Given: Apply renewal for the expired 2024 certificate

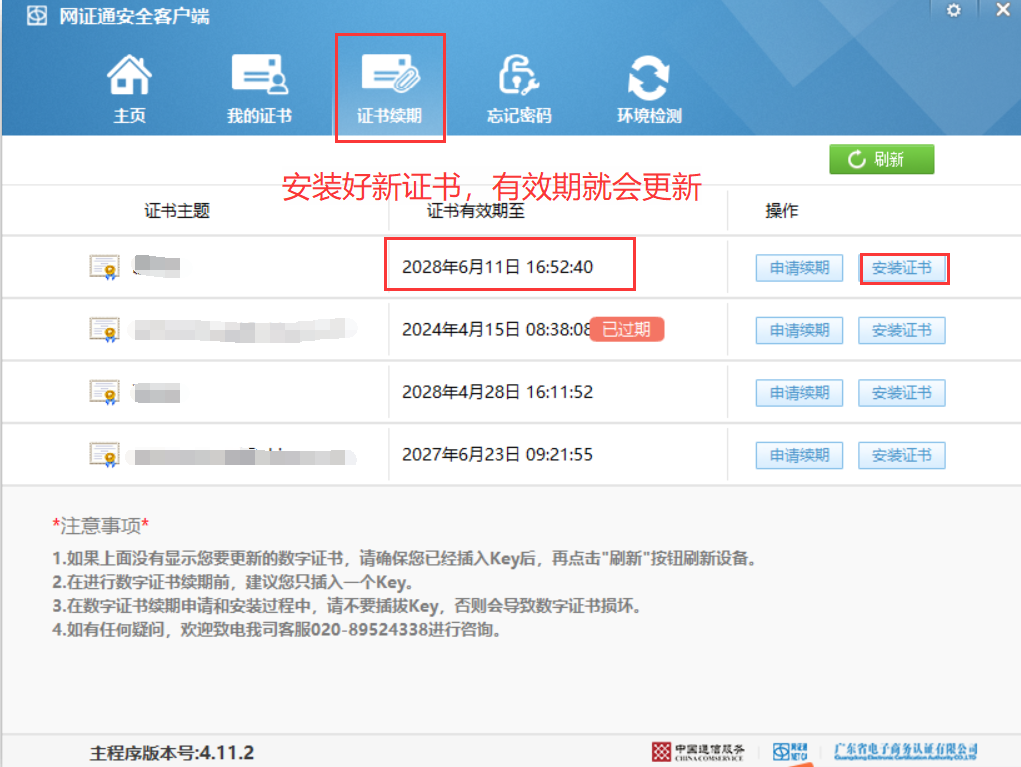Looking at the screenshot, I should click(799, 330).
